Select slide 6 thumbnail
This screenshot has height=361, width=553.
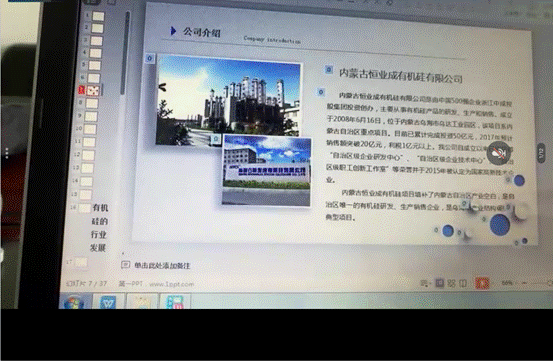point(94,78)
